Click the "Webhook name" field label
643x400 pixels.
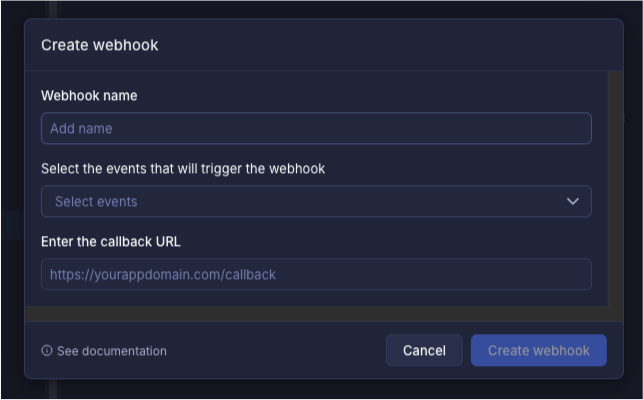tap(89, 96)
